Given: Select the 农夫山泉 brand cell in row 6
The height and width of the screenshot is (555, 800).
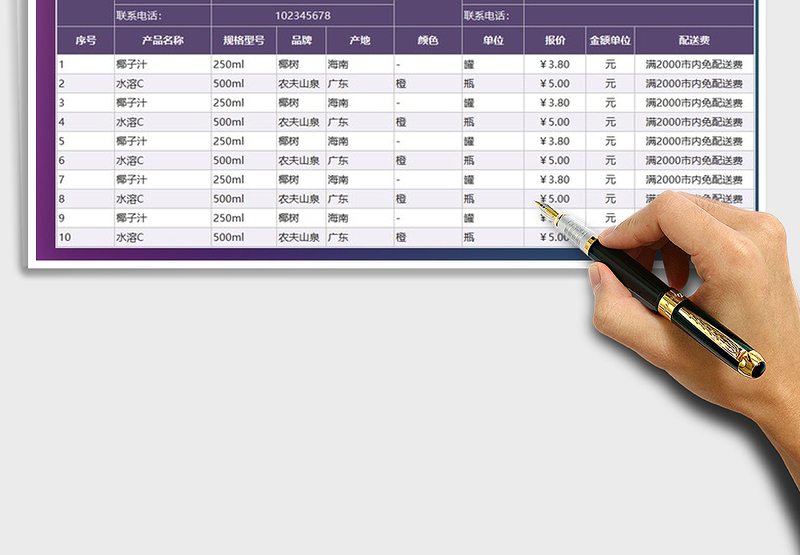Looking at the screenshot, I should (x=299, y=160).
